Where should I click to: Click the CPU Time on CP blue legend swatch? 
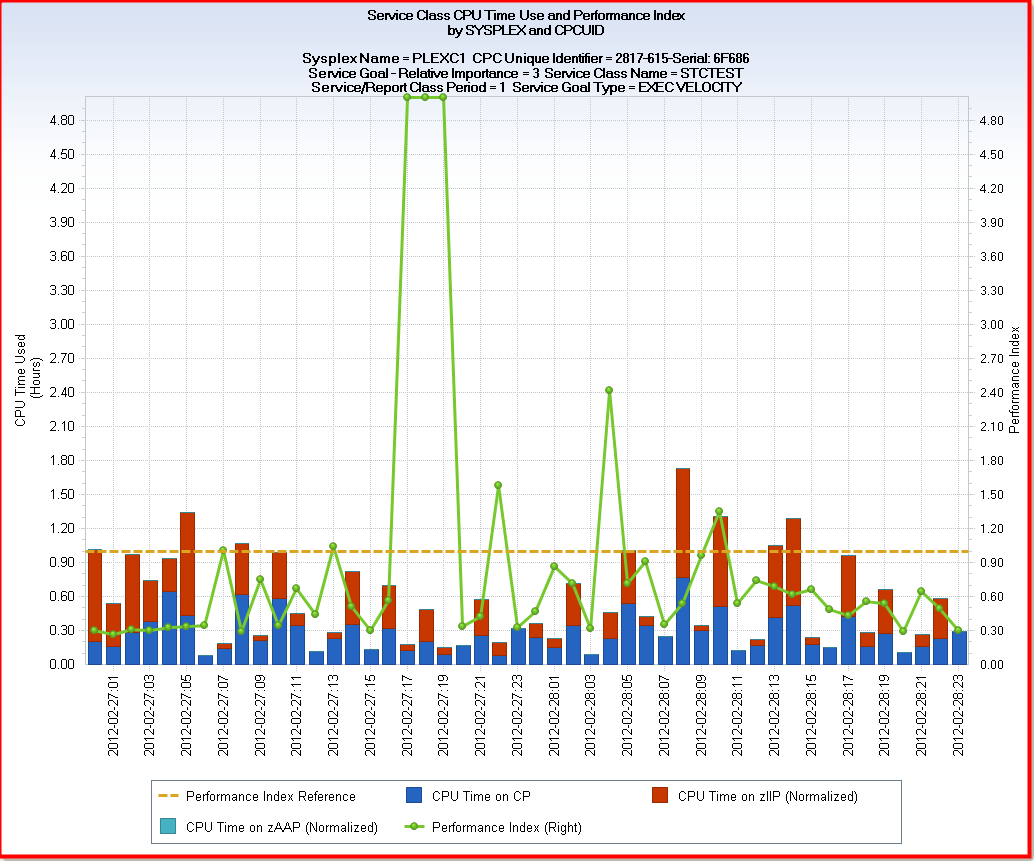[x=414, y=795]
